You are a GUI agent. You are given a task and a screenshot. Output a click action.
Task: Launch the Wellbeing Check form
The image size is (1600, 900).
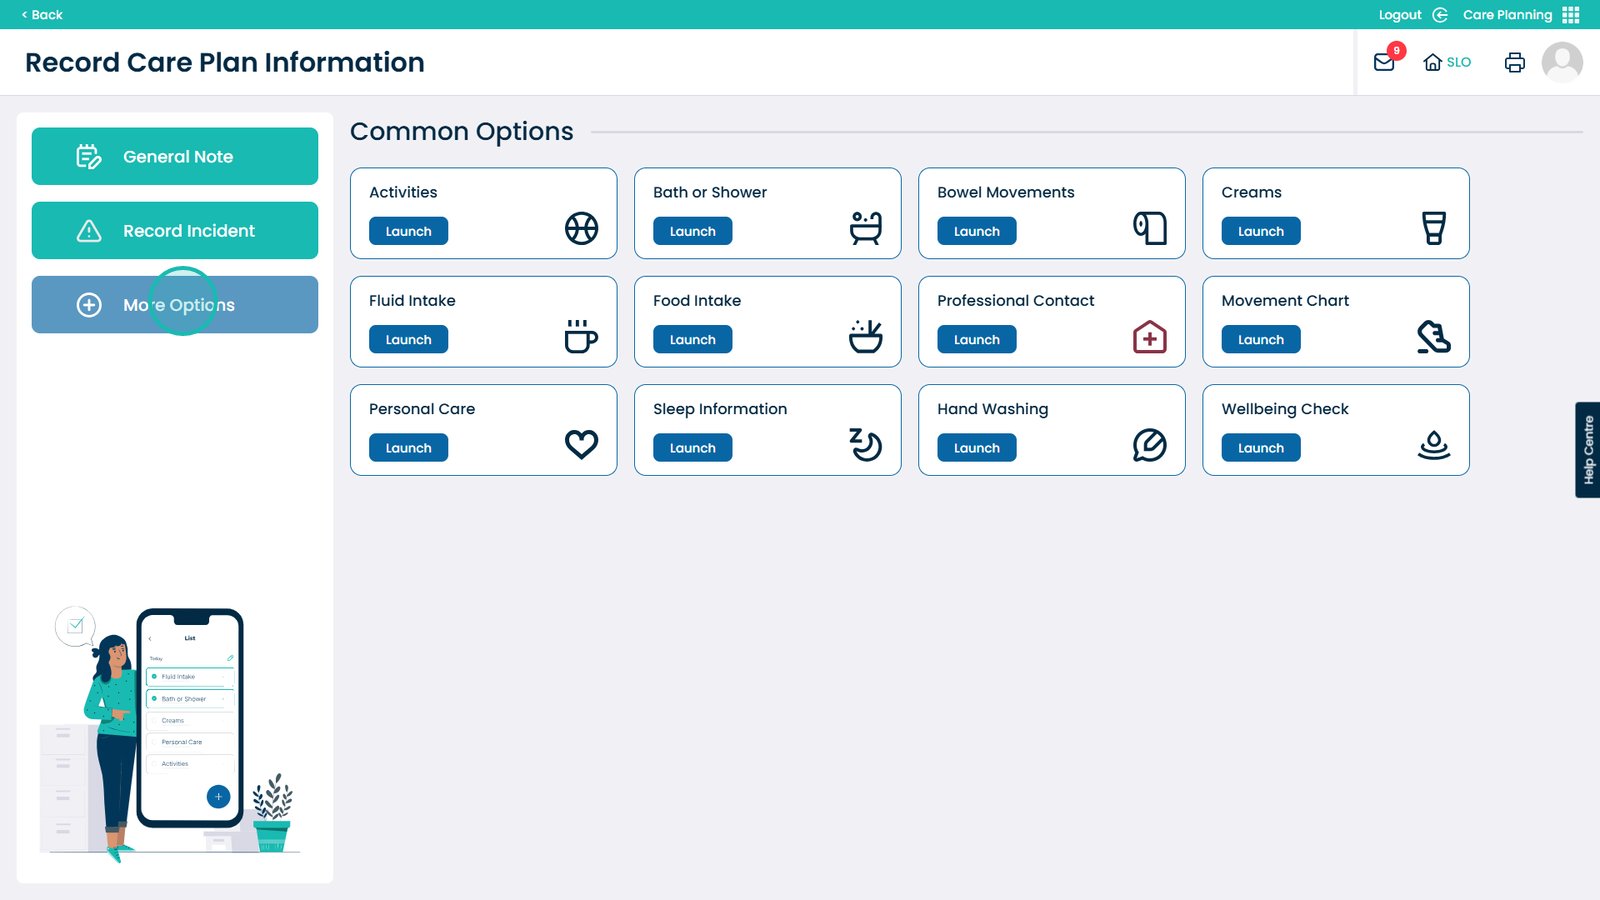click(1260, 448)
